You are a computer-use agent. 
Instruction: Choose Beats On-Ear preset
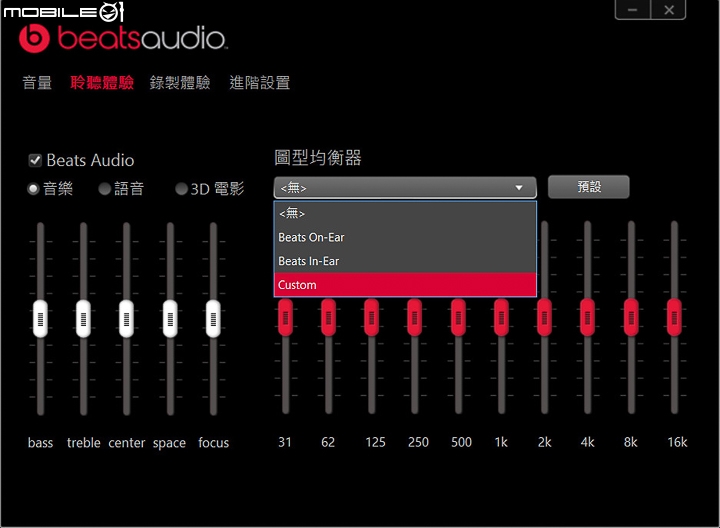pos(405,237)
